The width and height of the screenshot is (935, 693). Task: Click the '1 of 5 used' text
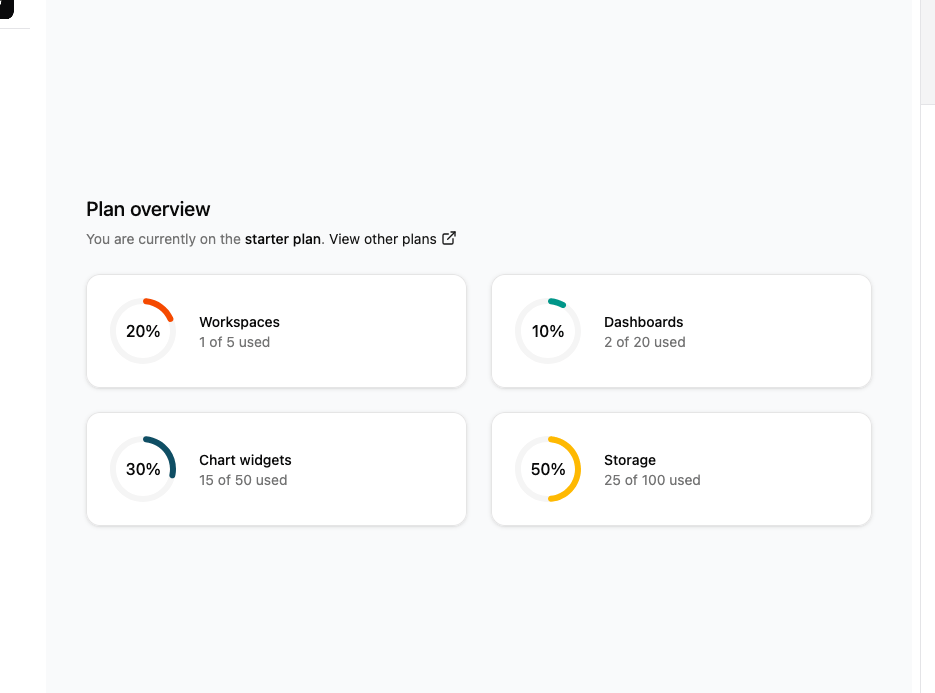coord(234,342)
